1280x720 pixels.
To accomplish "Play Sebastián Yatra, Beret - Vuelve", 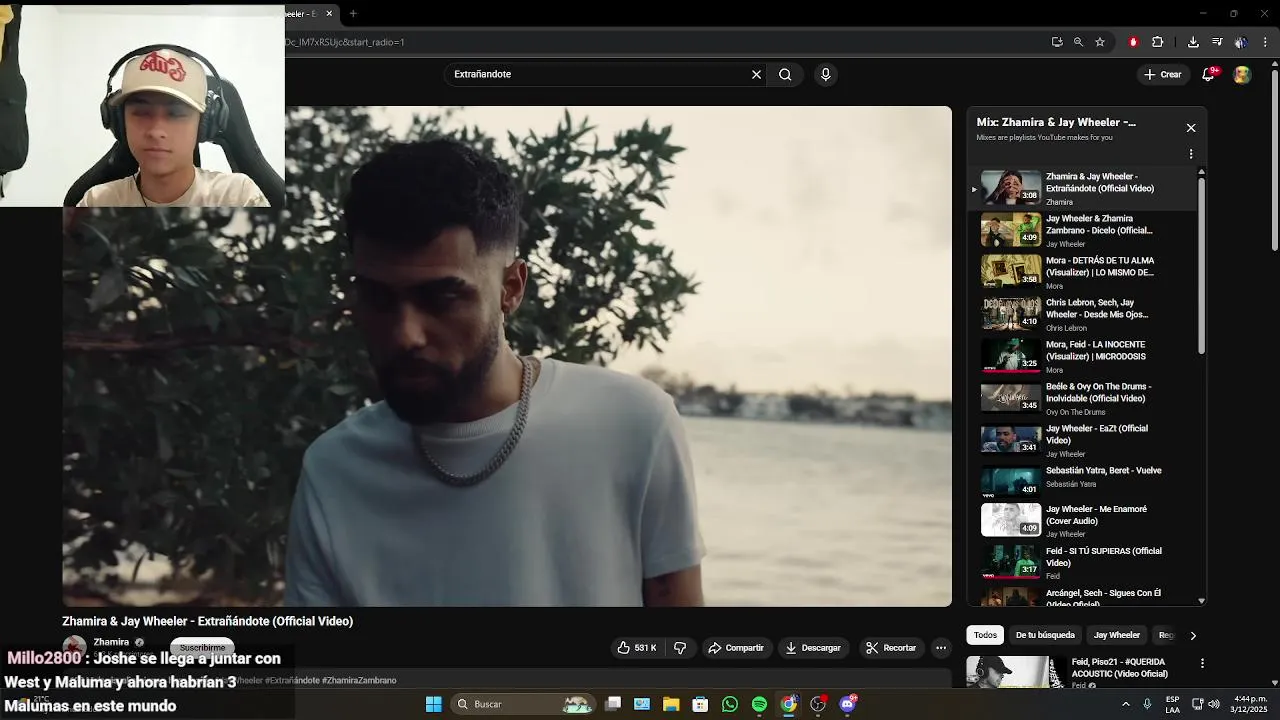I will click(1082, 480).
